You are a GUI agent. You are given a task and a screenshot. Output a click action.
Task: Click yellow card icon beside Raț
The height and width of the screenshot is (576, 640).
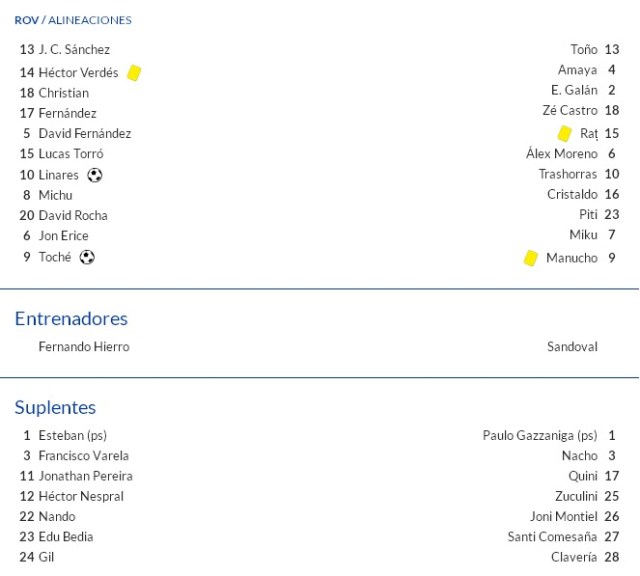click(564, 133)
